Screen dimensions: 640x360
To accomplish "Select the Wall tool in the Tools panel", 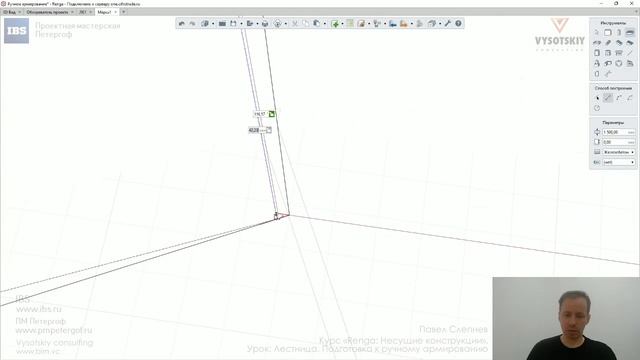I will click(x=608, y=33).
